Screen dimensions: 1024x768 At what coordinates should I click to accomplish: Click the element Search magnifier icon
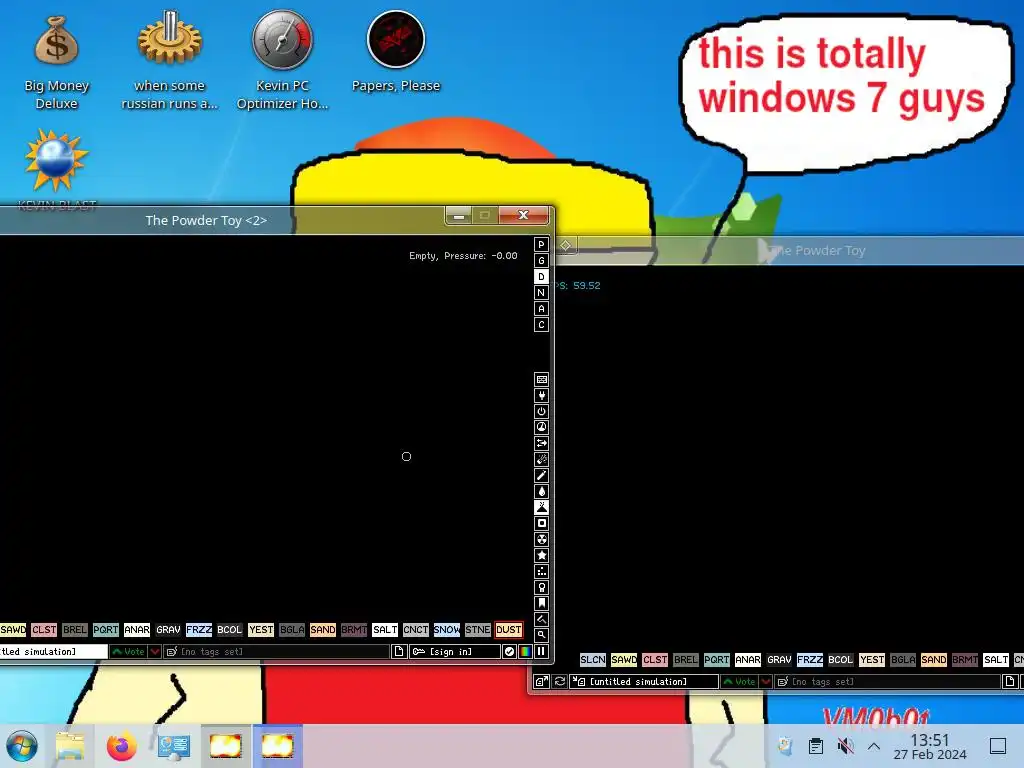(x=541, y=635)
